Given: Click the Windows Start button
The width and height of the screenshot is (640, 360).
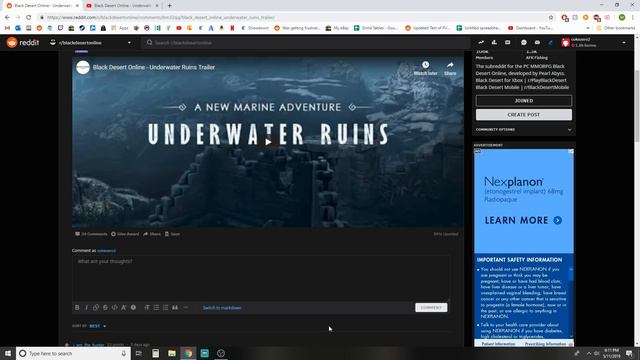Looking at the screenshot, I should (8, 353).
